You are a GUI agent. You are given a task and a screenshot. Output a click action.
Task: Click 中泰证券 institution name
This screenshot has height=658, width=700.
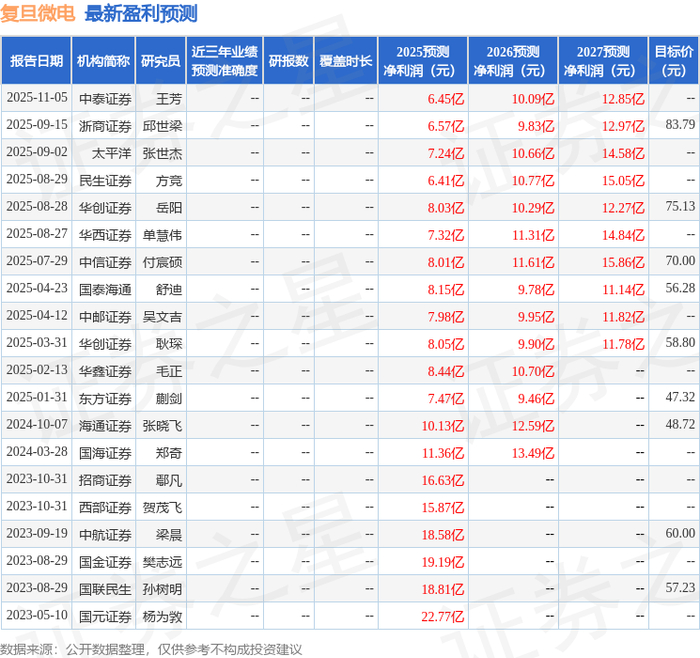[105, 99]
